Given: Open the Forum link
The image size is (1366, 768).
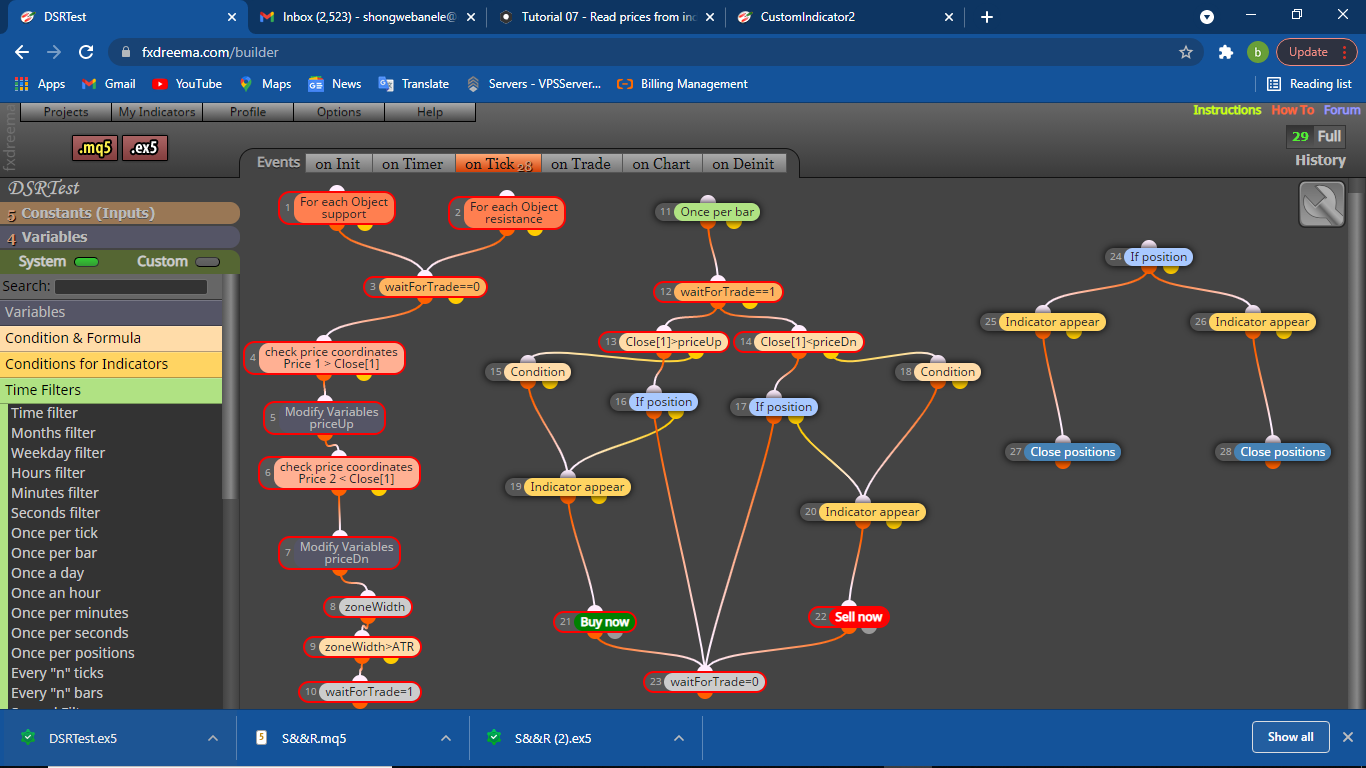Looking at the screenshot, I should point(1342,110).
